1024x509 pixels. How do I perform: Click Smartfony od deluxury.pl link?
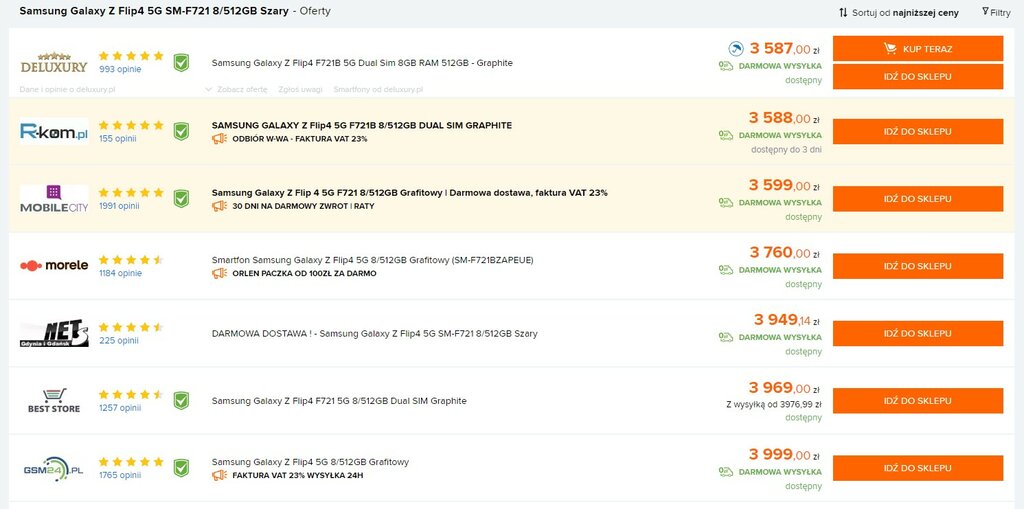tap(378, 90)
